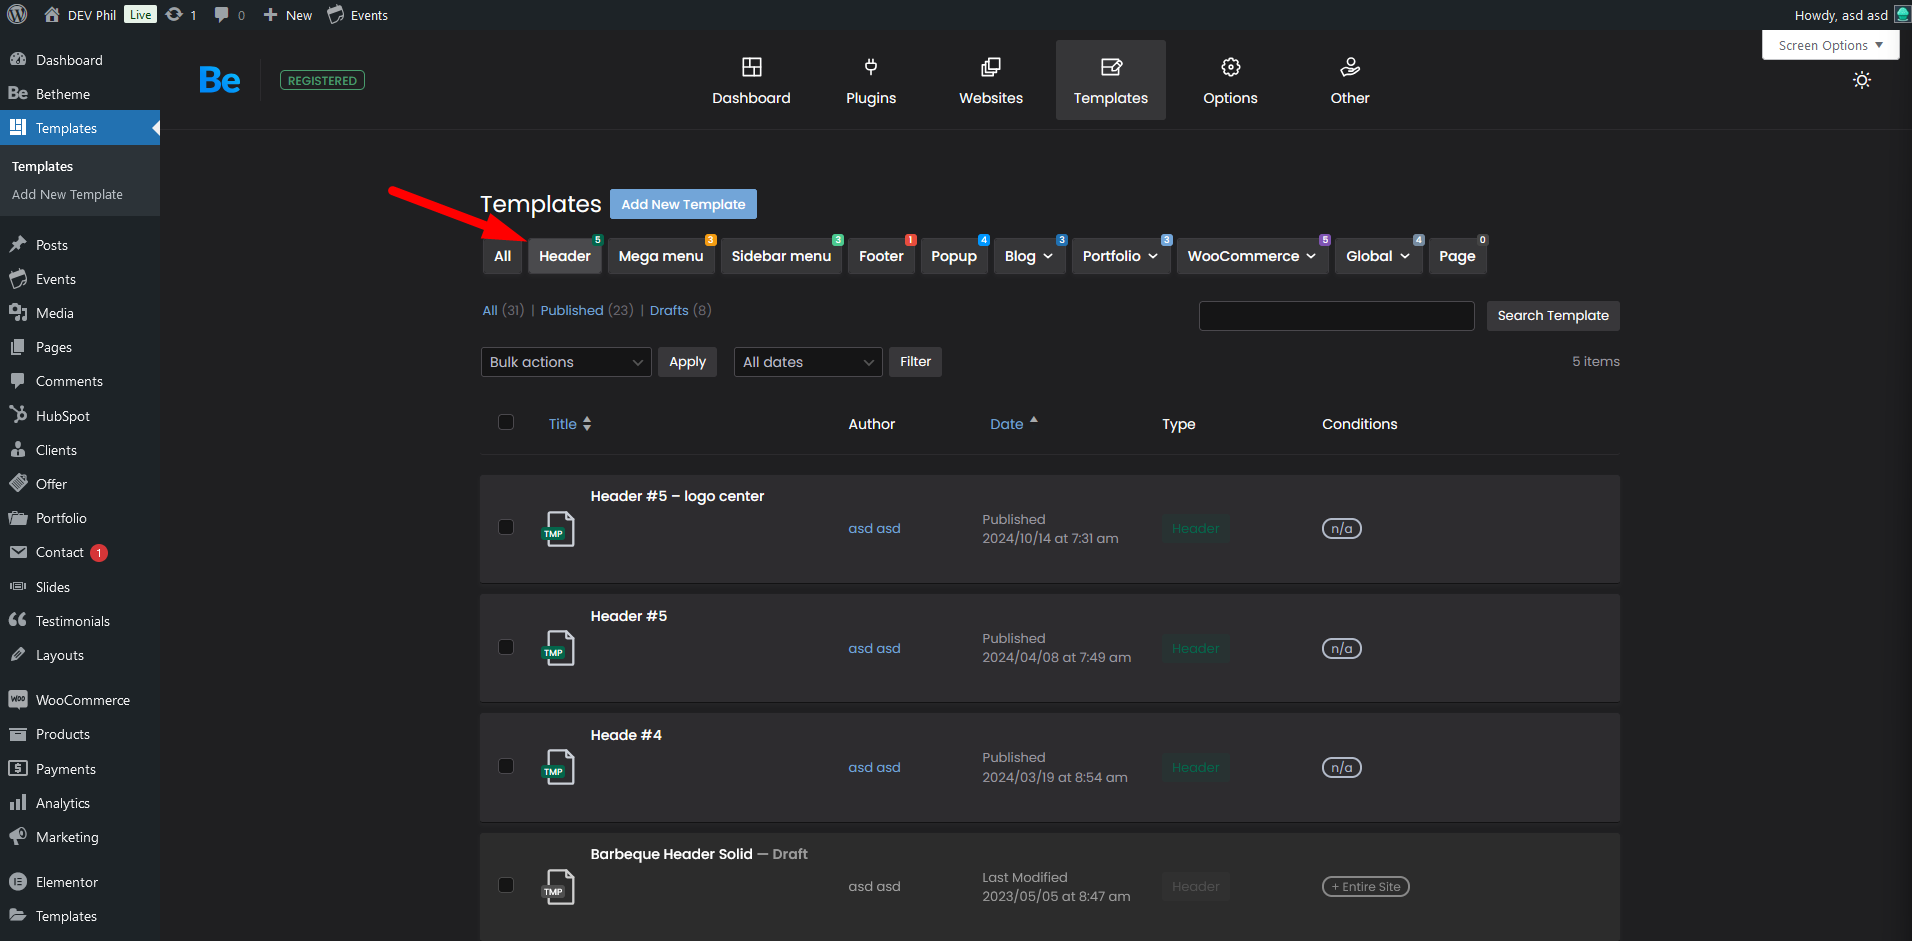The height and width of the screenshot is (941, 1912).
Task: Open Betheme Templates tab in top navigation
Action: tap(1111, 80)
